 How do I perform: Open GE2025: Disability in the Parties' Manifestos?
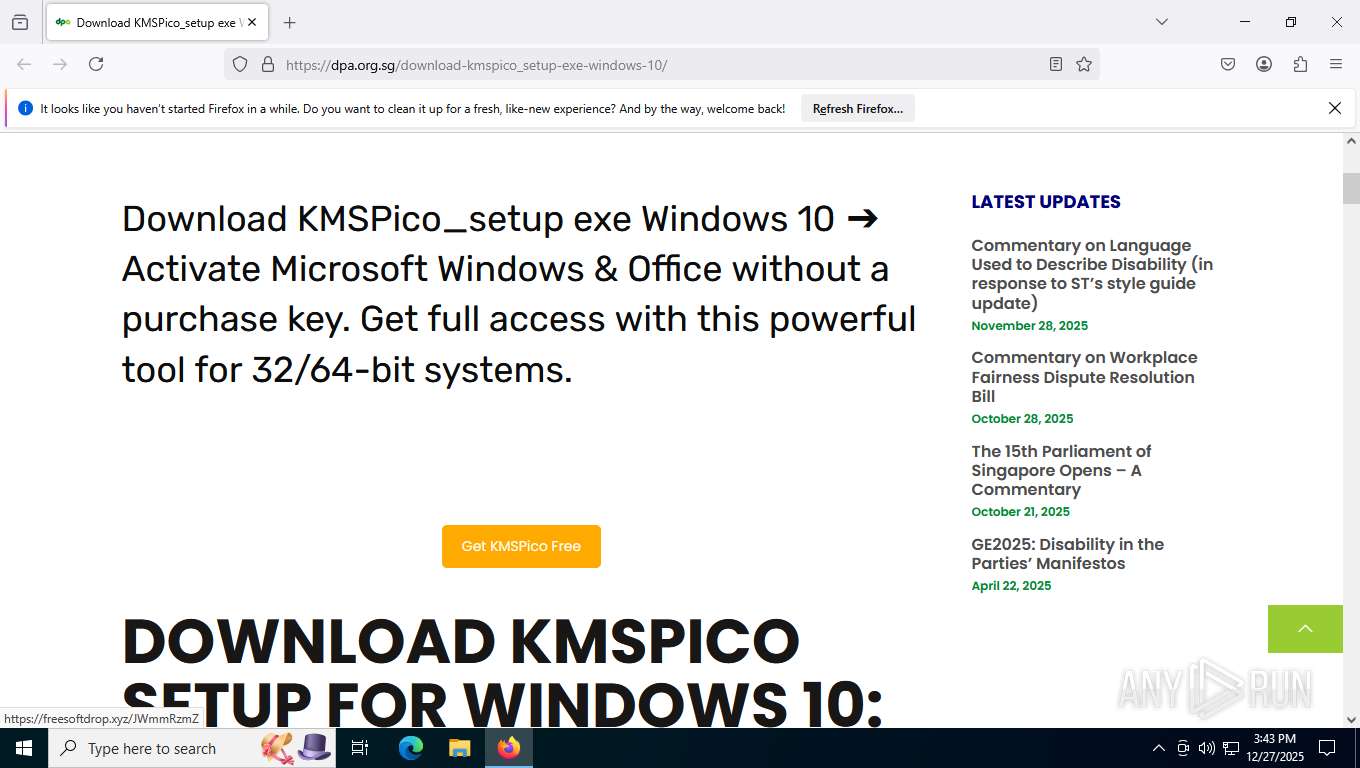point(1067,554)
